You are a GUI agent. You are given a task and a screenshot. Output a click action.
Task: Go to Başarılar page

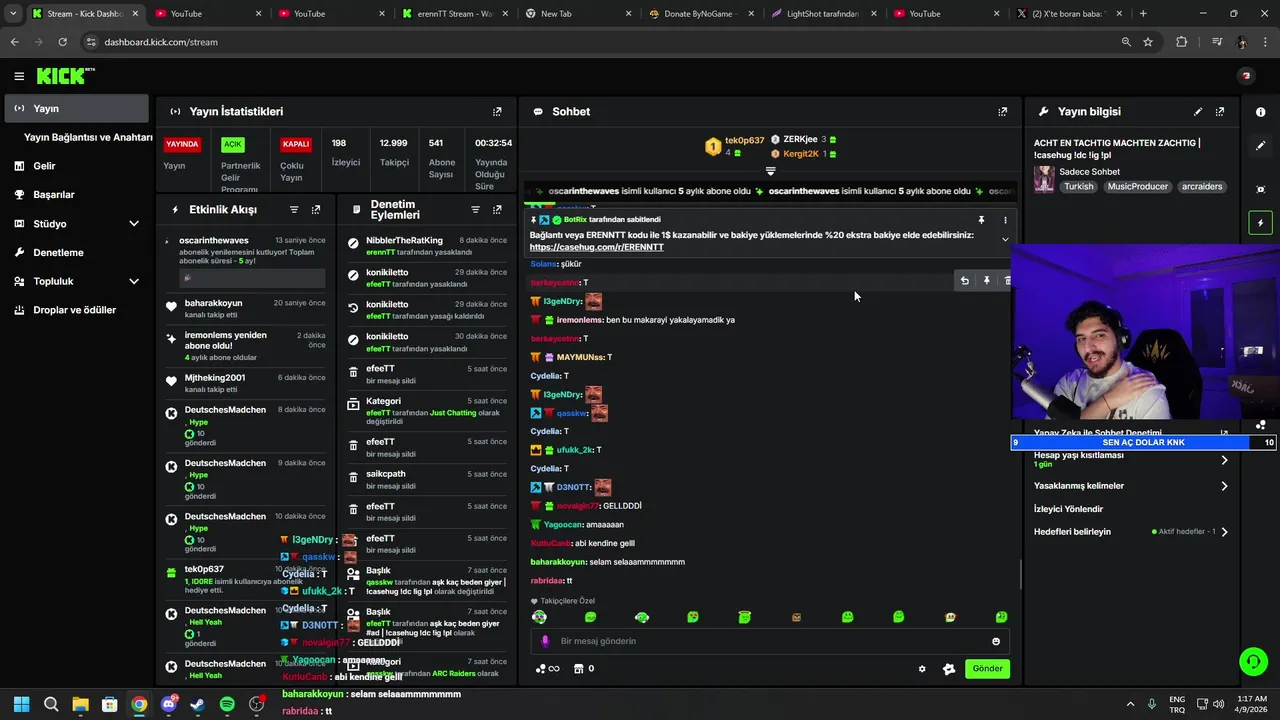(x=76, y=195)
